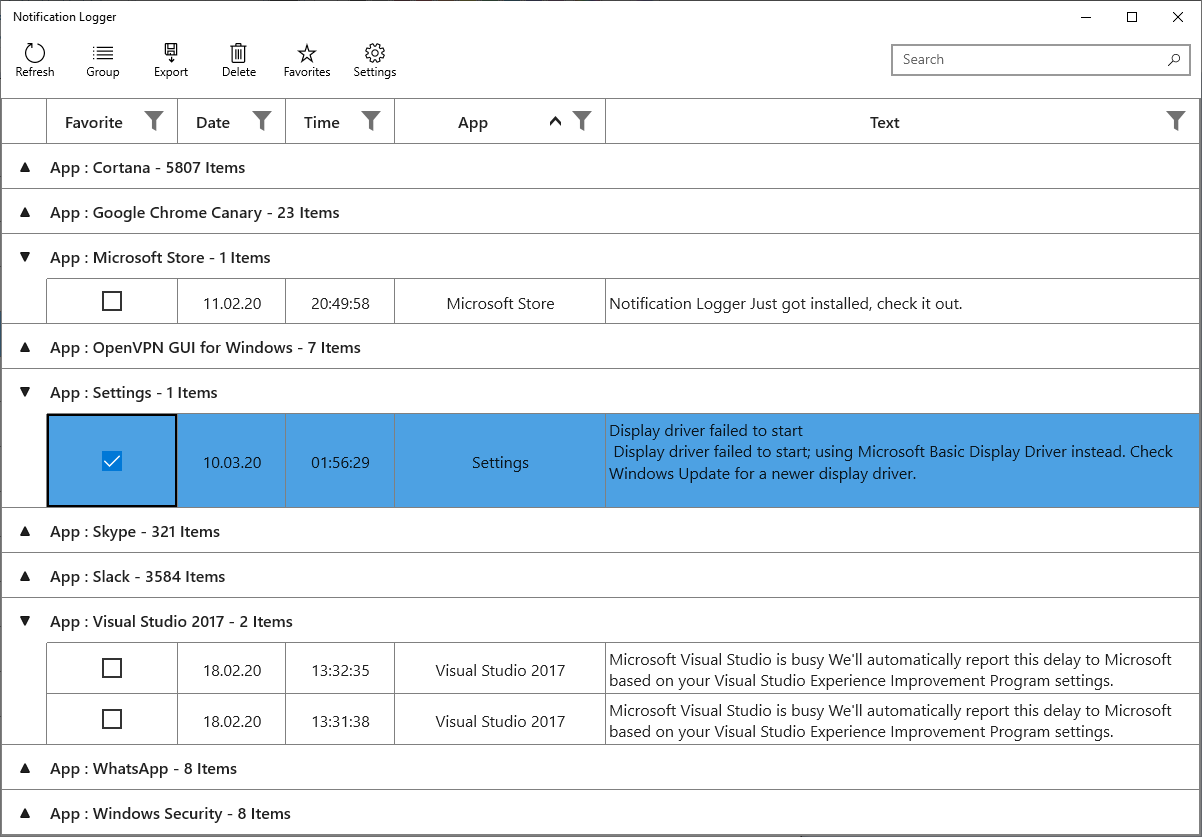Image resolution: width=1202 pixels, height=837 pixels.
Task: Open the Date column filter icon
Action: [x=262, y=121]
